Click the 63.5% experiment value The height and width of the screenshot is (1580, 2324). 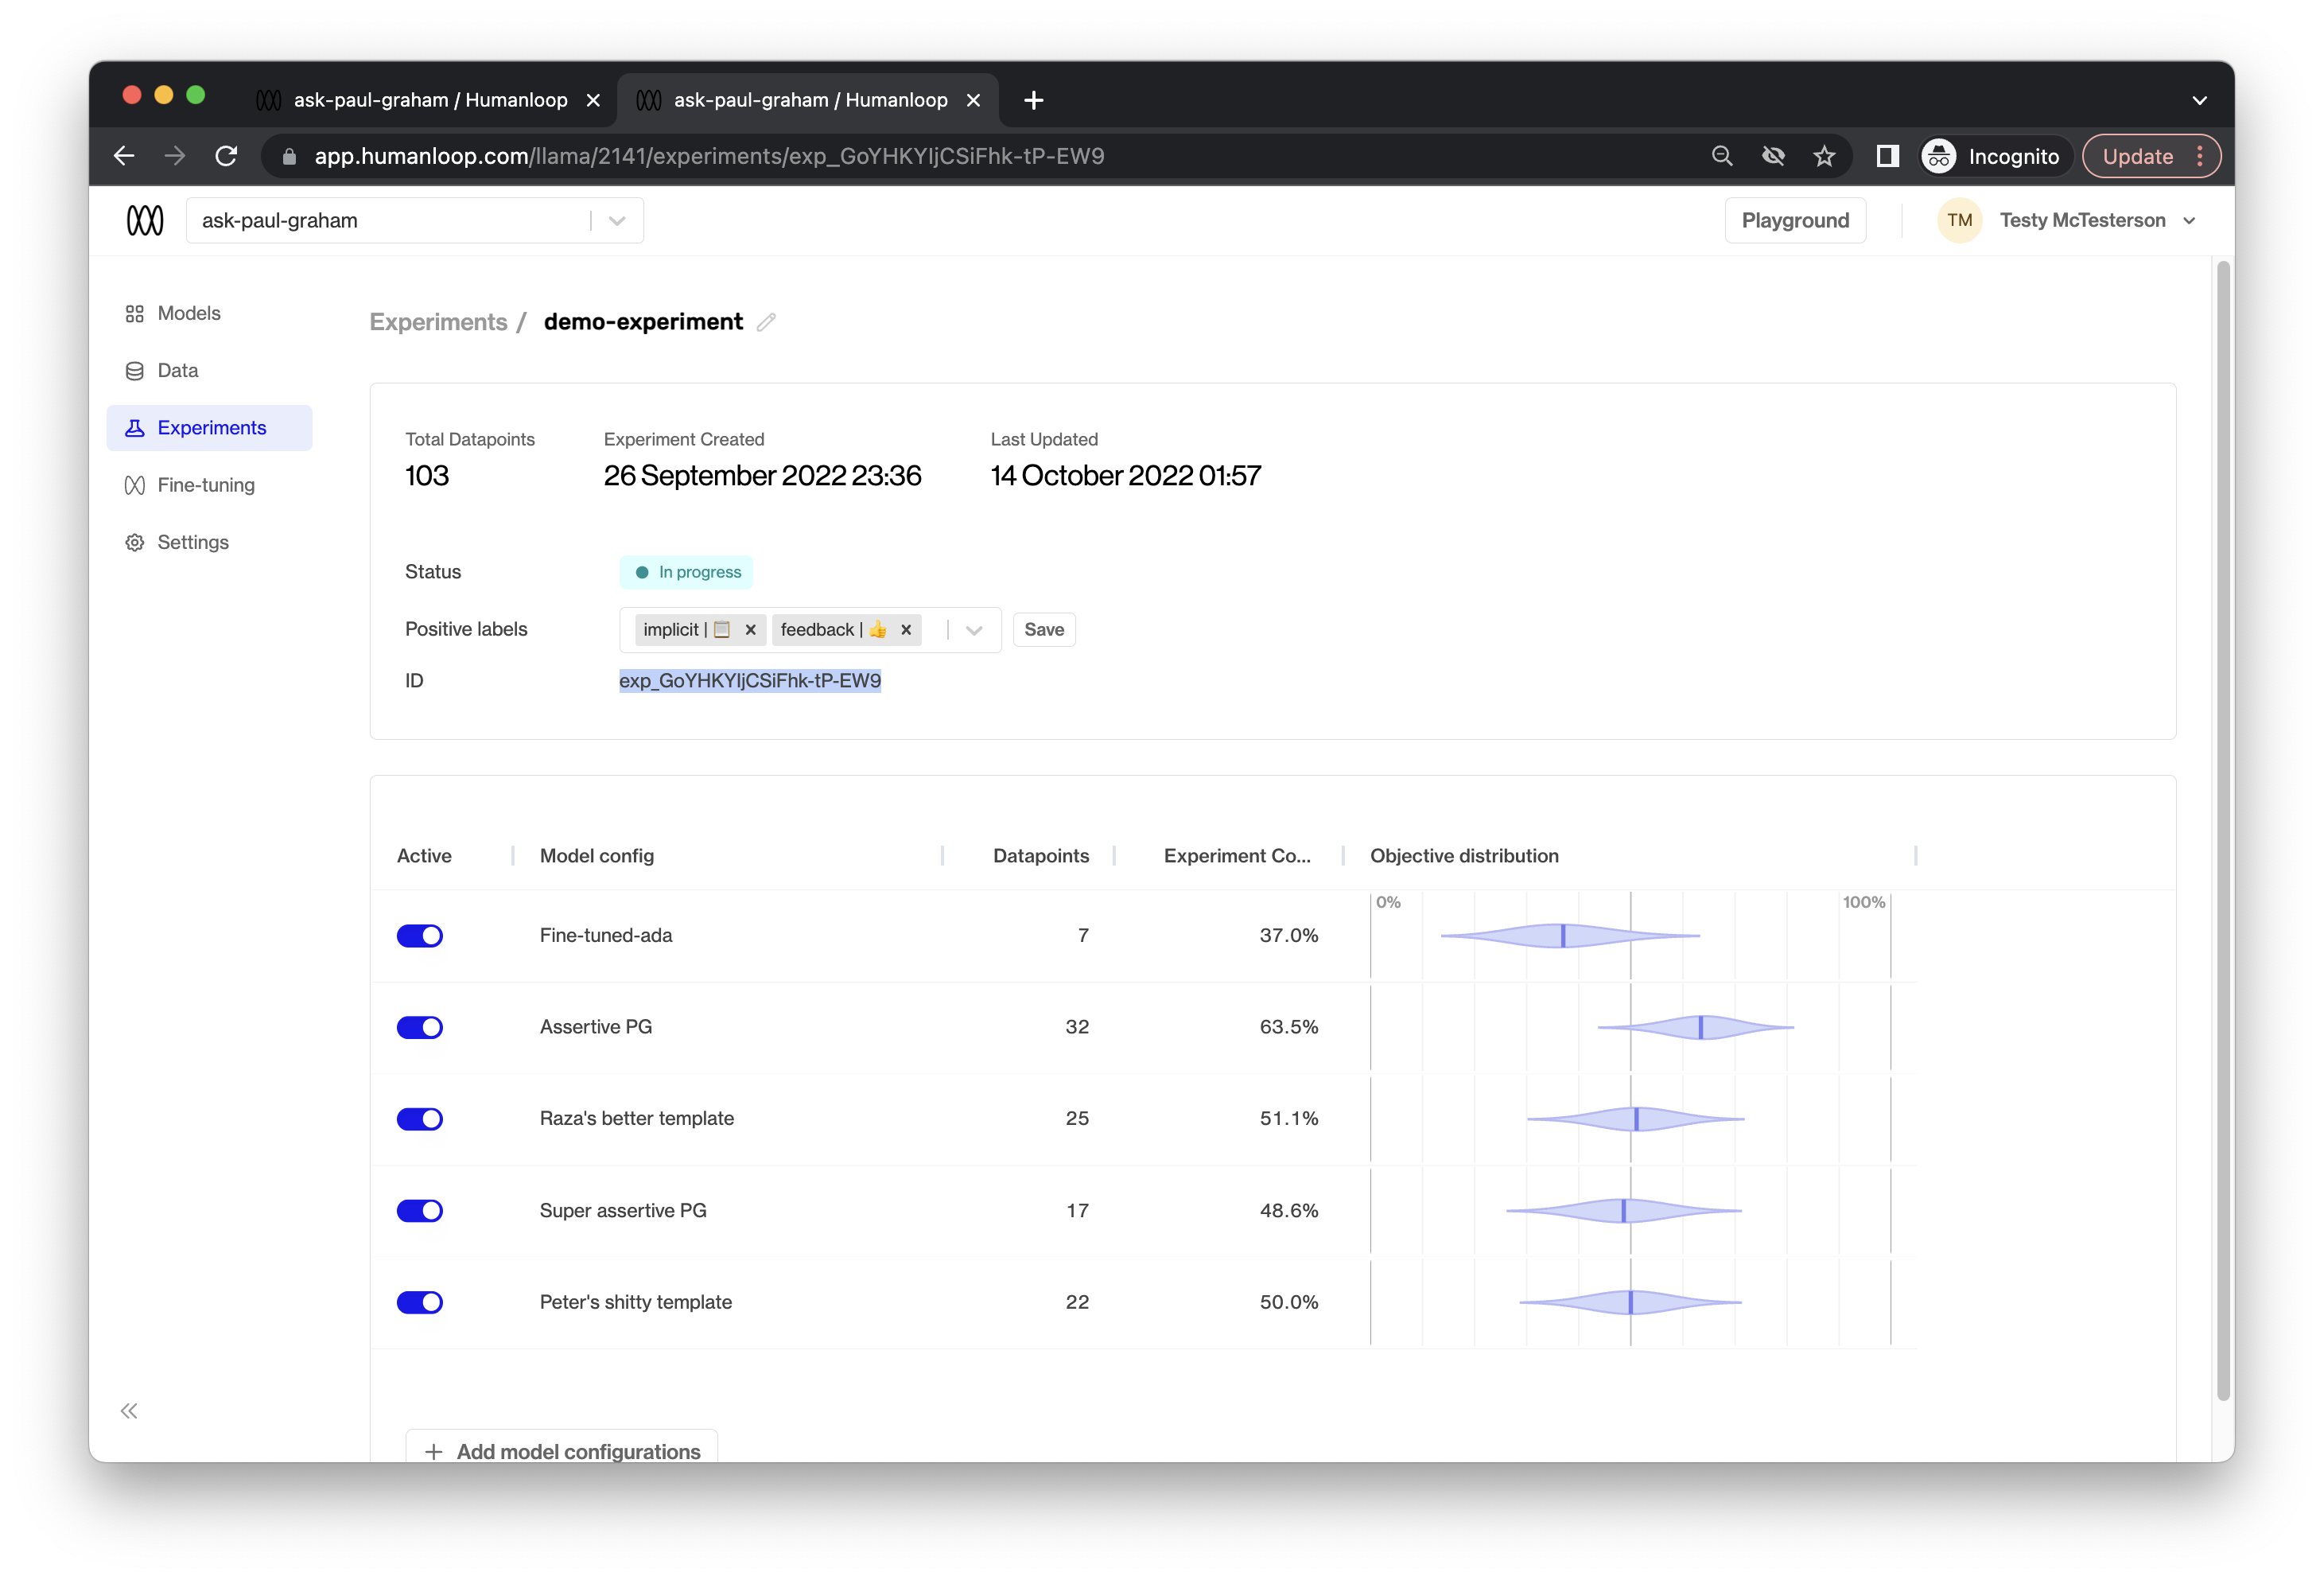1289,1027
